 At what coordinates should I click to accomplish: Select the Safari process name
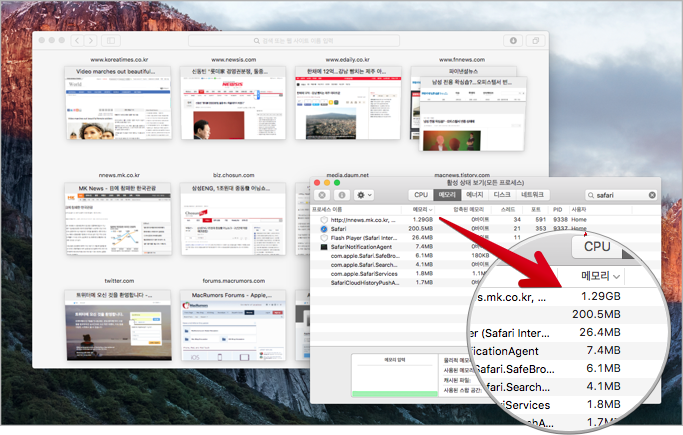point(338,229)
